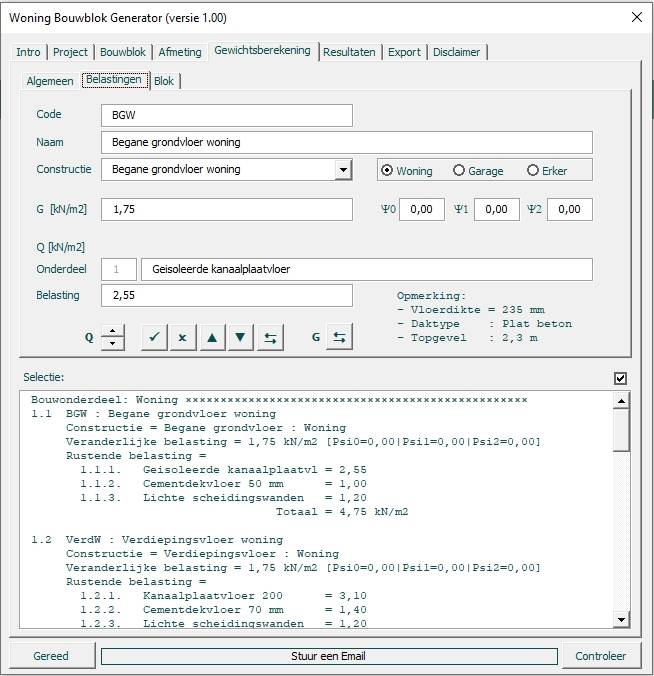Screen dimensions: 654x676
Task: Select the line '1.1.2. Cementdekvloer 50 mm'
Action: [x=223, y=484]
